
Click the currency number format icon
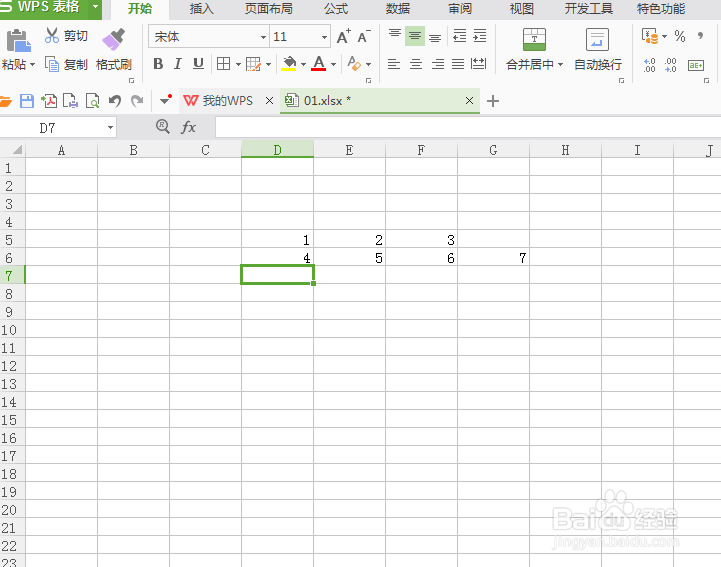pyautogui.click(x=650, y=36)
